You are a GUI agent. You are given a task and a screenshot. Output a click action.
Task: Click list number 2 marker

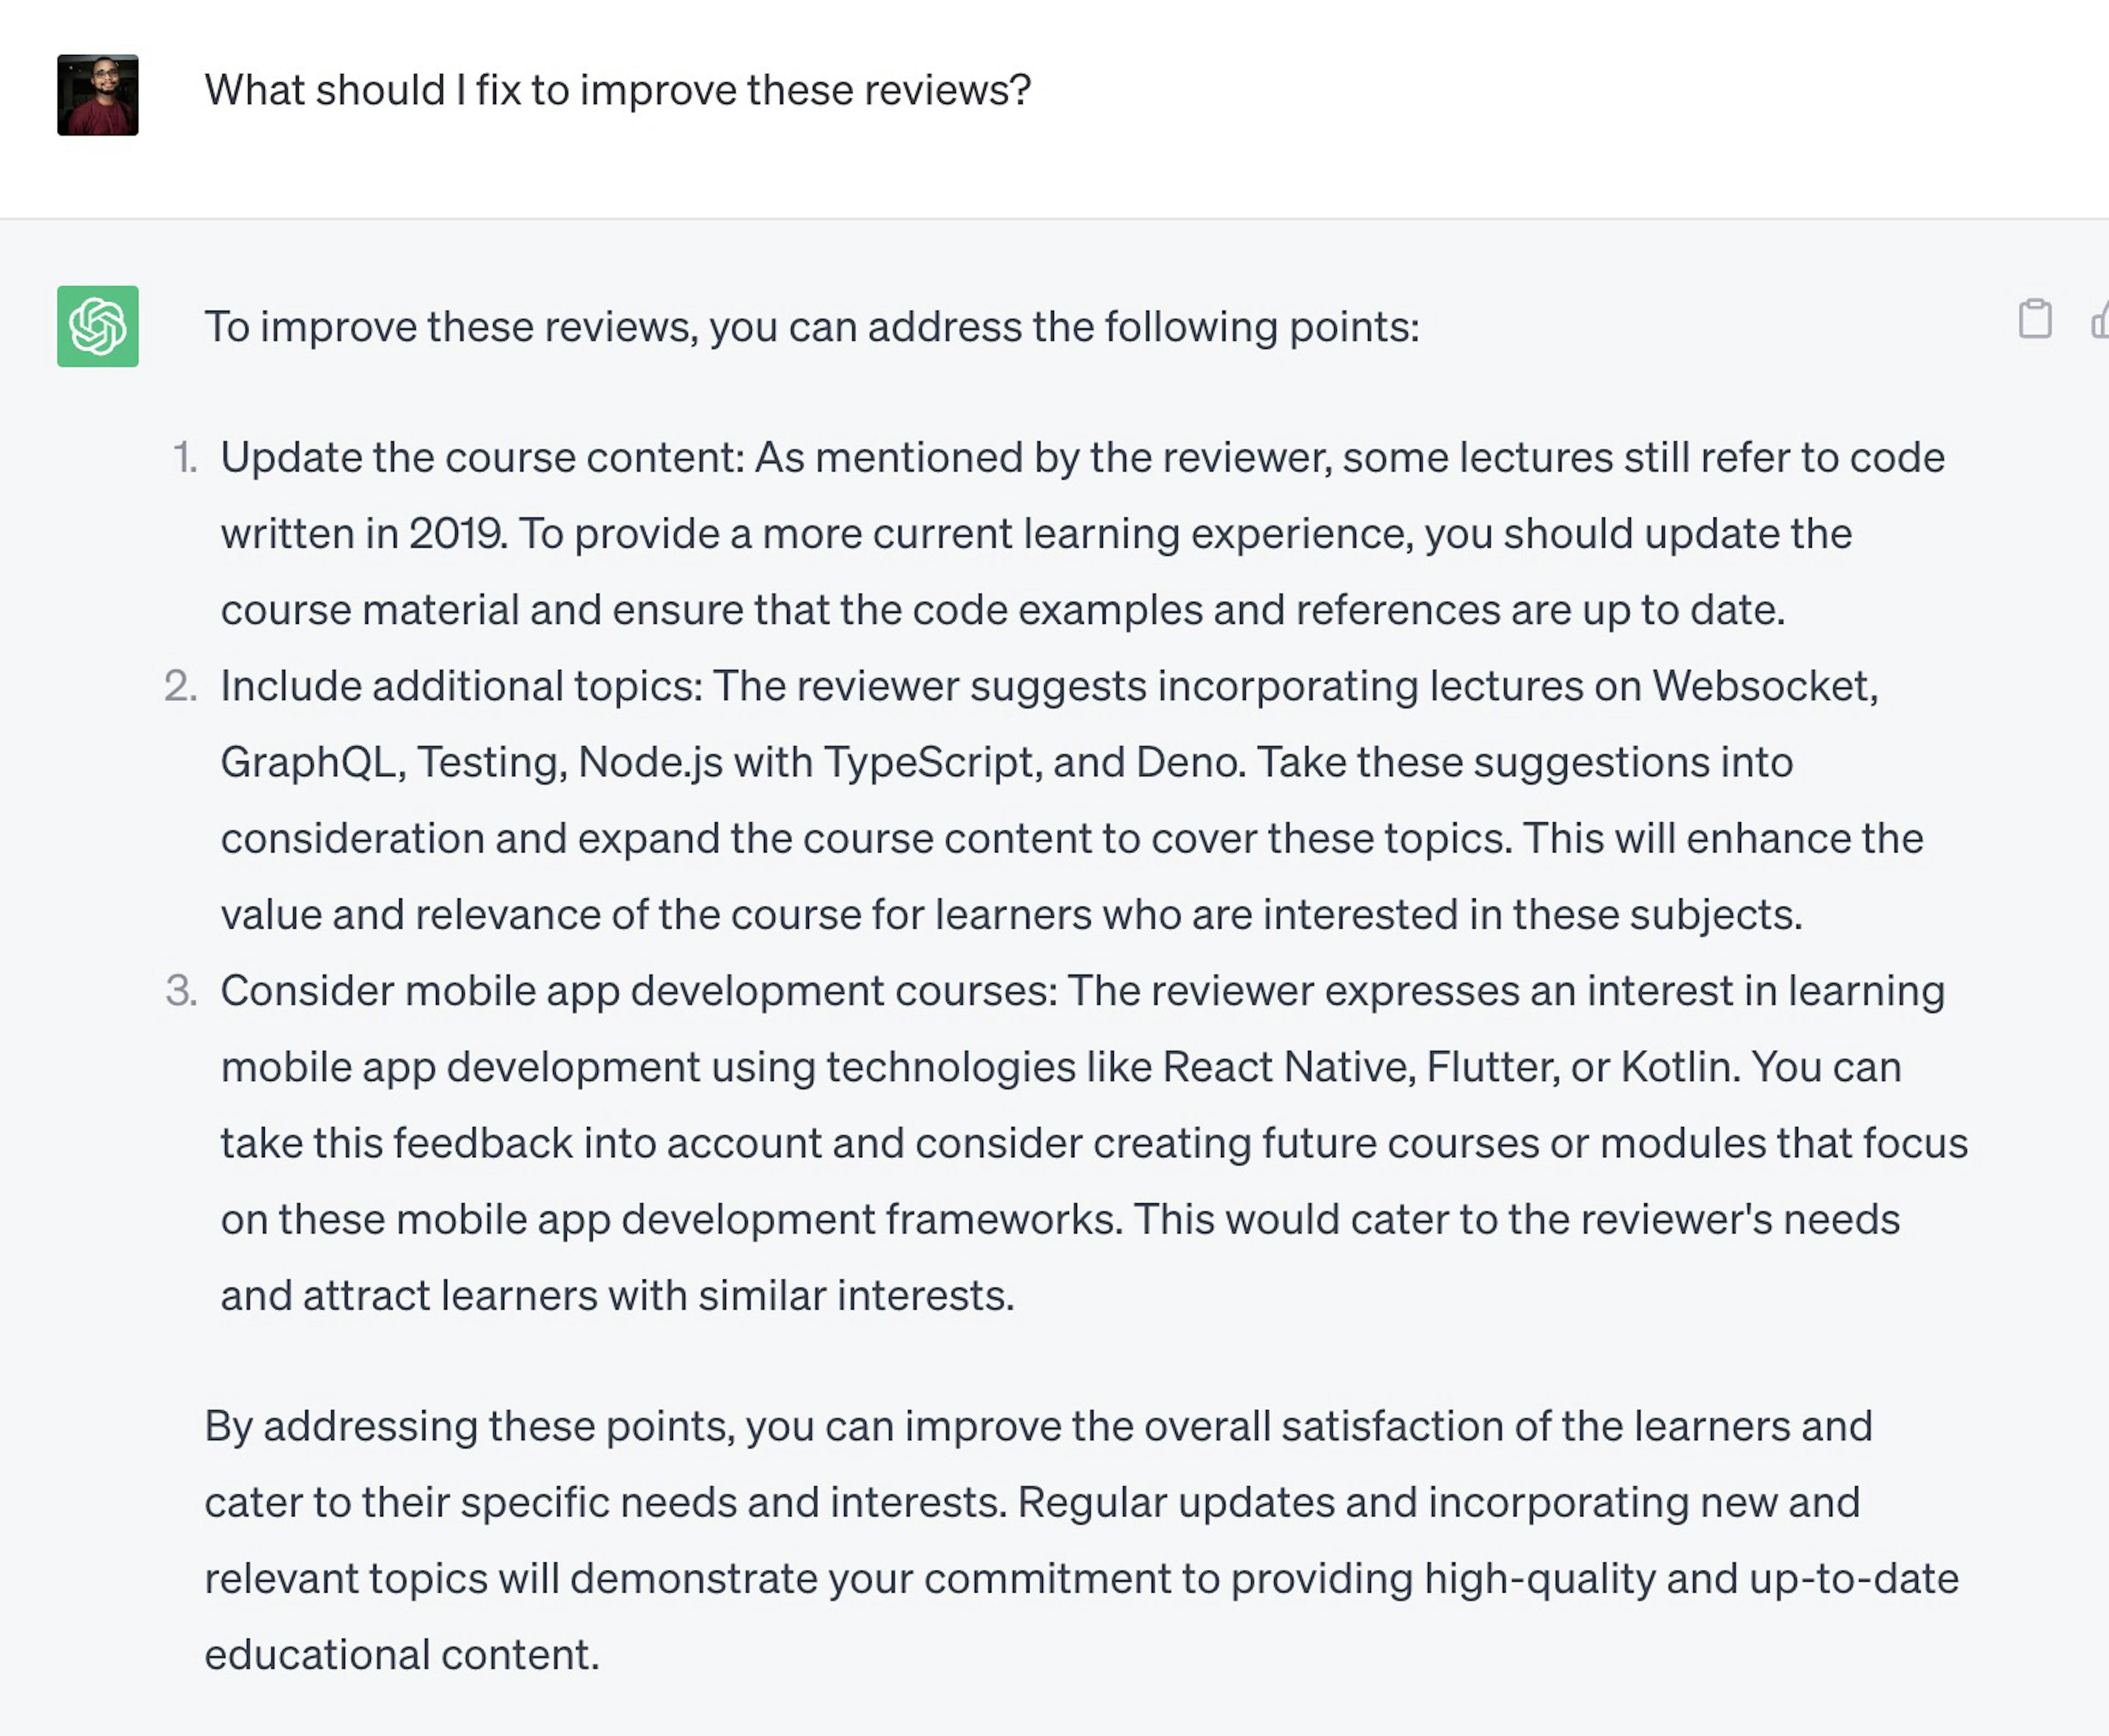(x=181, y=686)
